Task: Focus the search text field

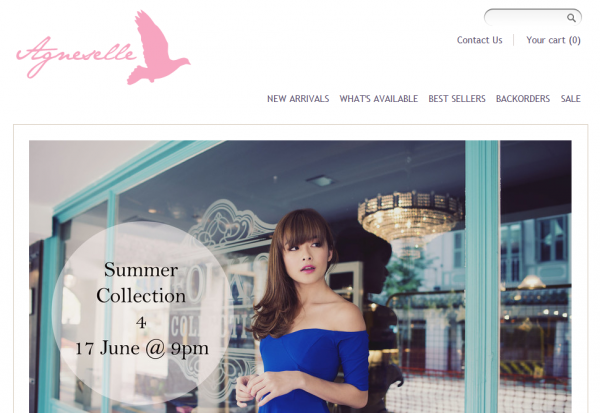Action: tap(526, 18)
